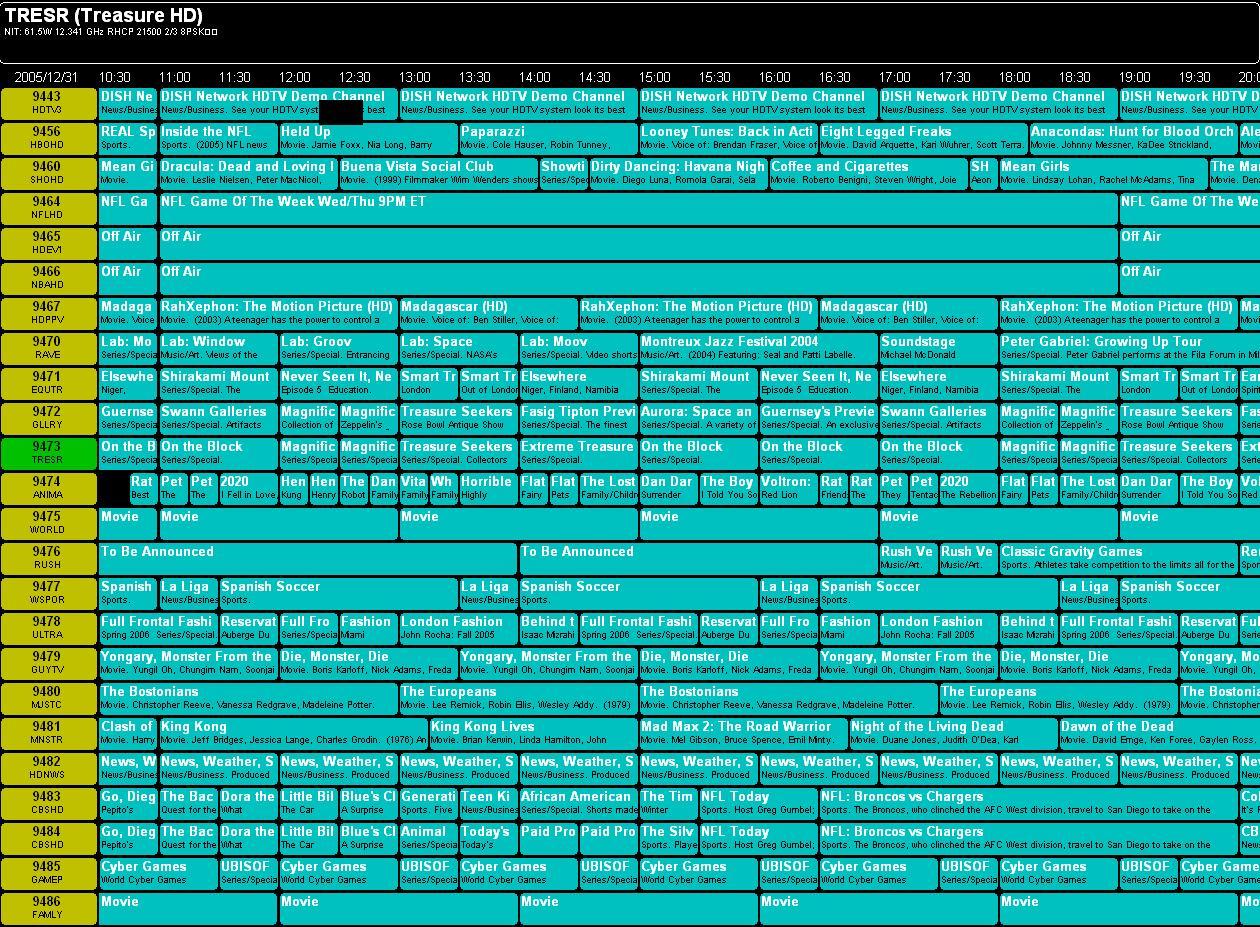This screenshot has height=927, width=1260.
Task: Open Peter Gabriel: Growing Up Tour
Action: coord(1129,348)
